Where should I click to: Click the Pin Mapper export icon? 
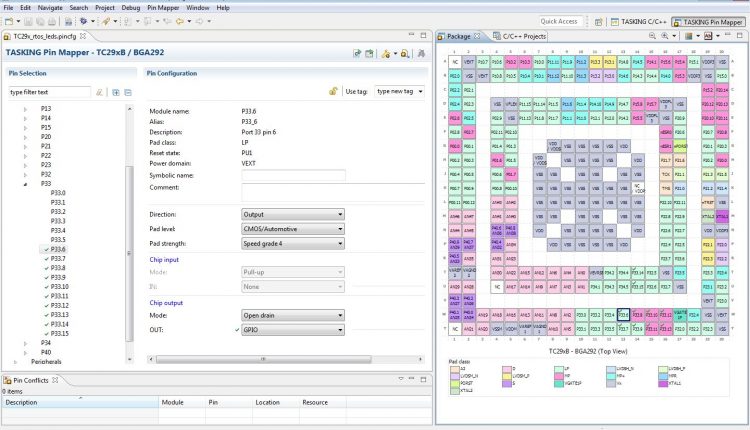[357, 54]
